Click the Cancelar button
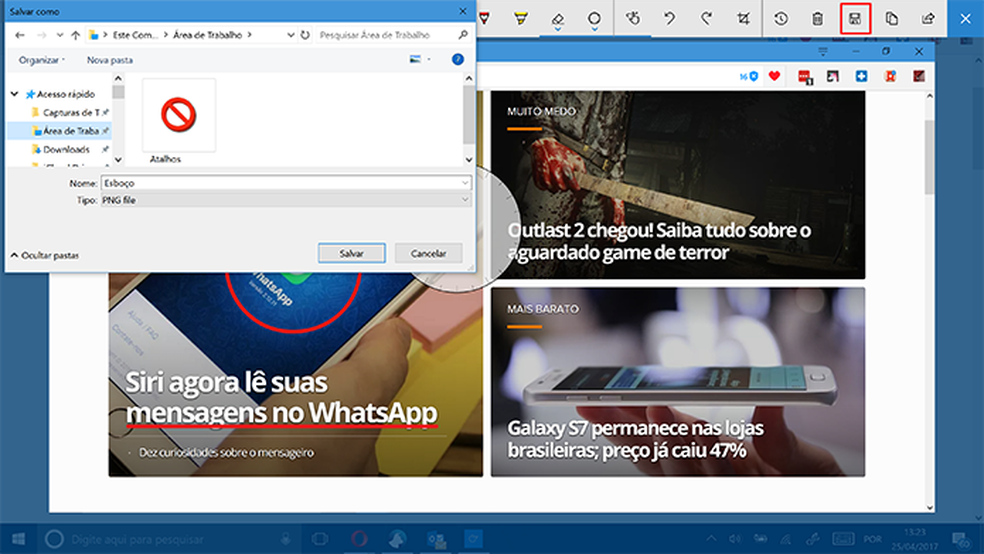 [429, 253]
